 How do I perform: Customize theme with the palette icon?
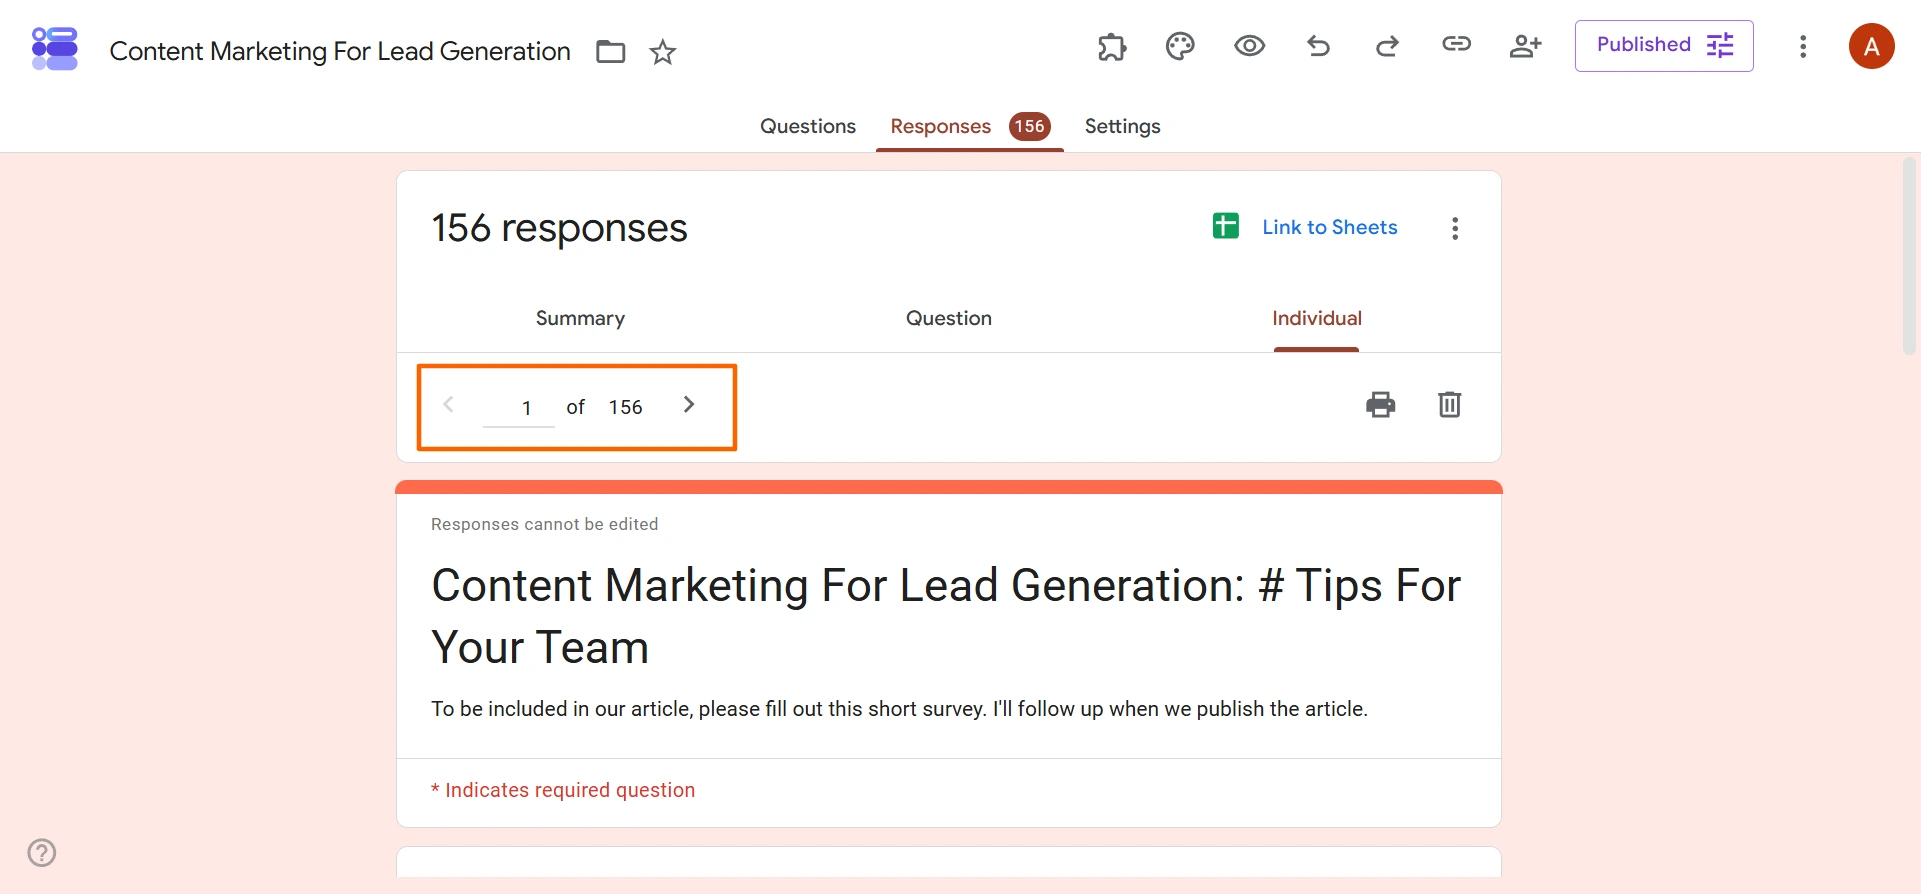(1180, 46)
